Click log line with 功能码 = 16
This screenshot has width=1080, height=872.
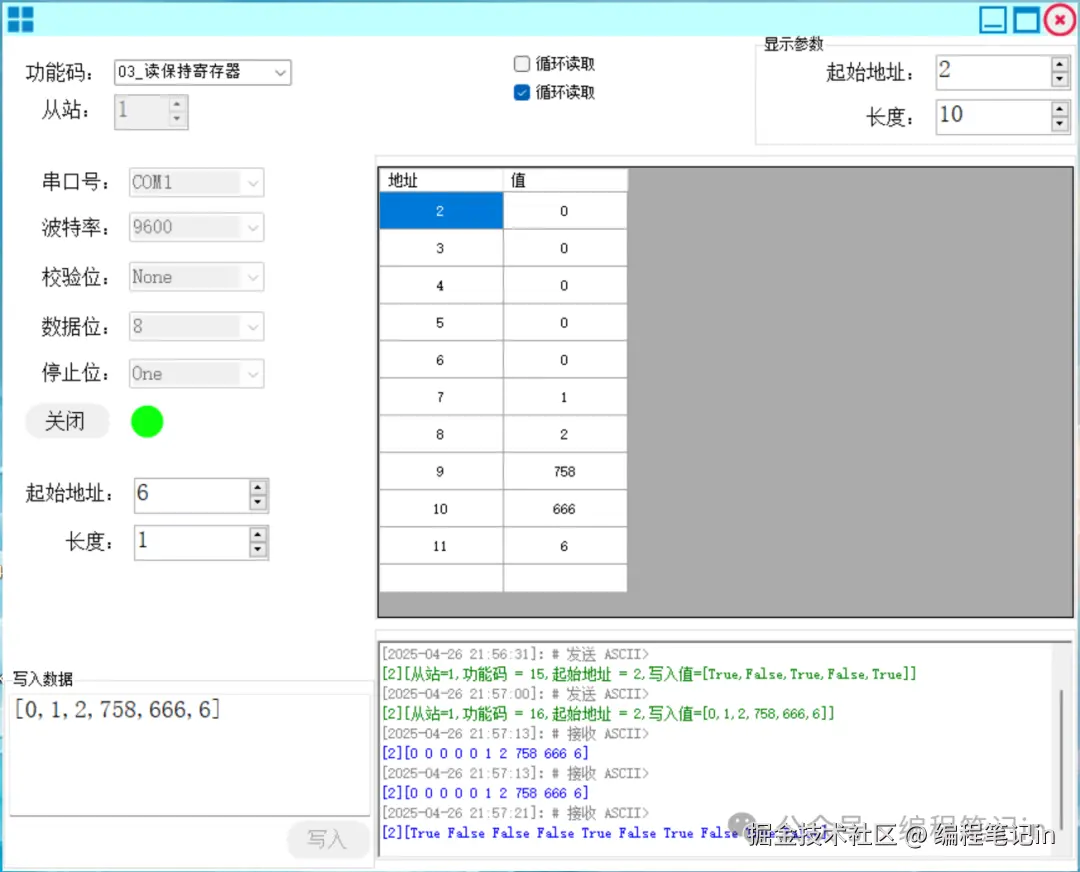[x=608, y=714]
